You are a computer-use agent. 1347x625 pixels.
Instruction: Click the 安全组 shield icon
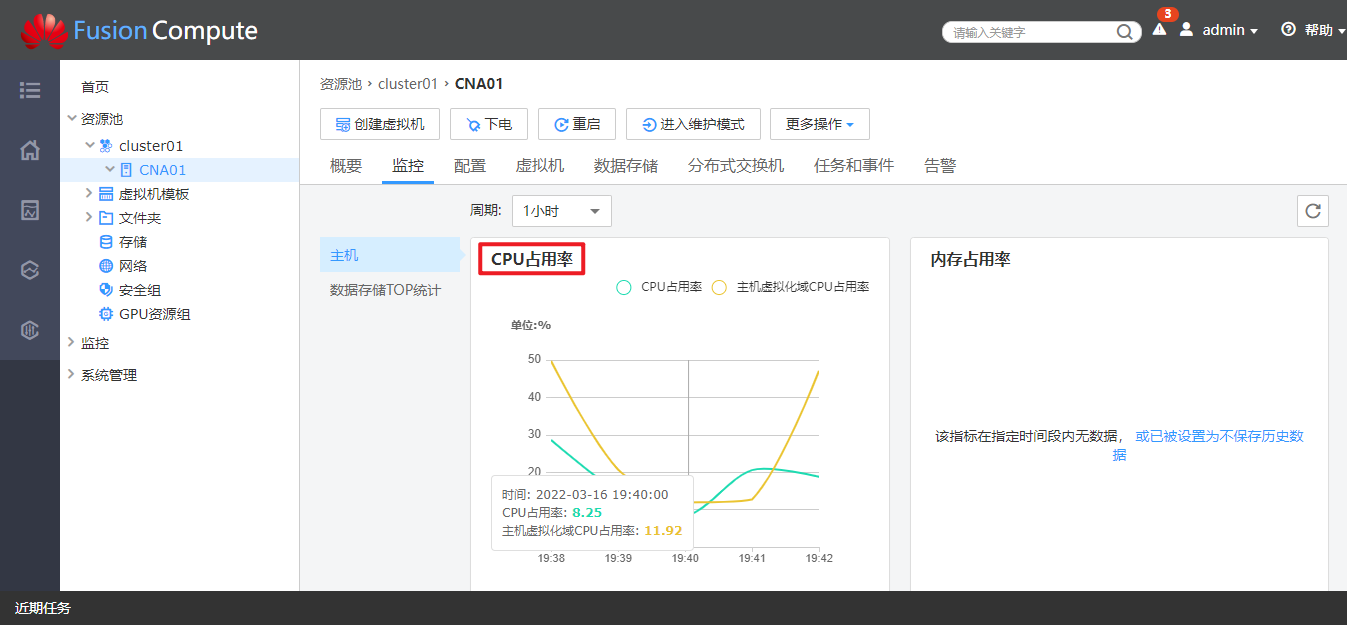pos(106,290)
